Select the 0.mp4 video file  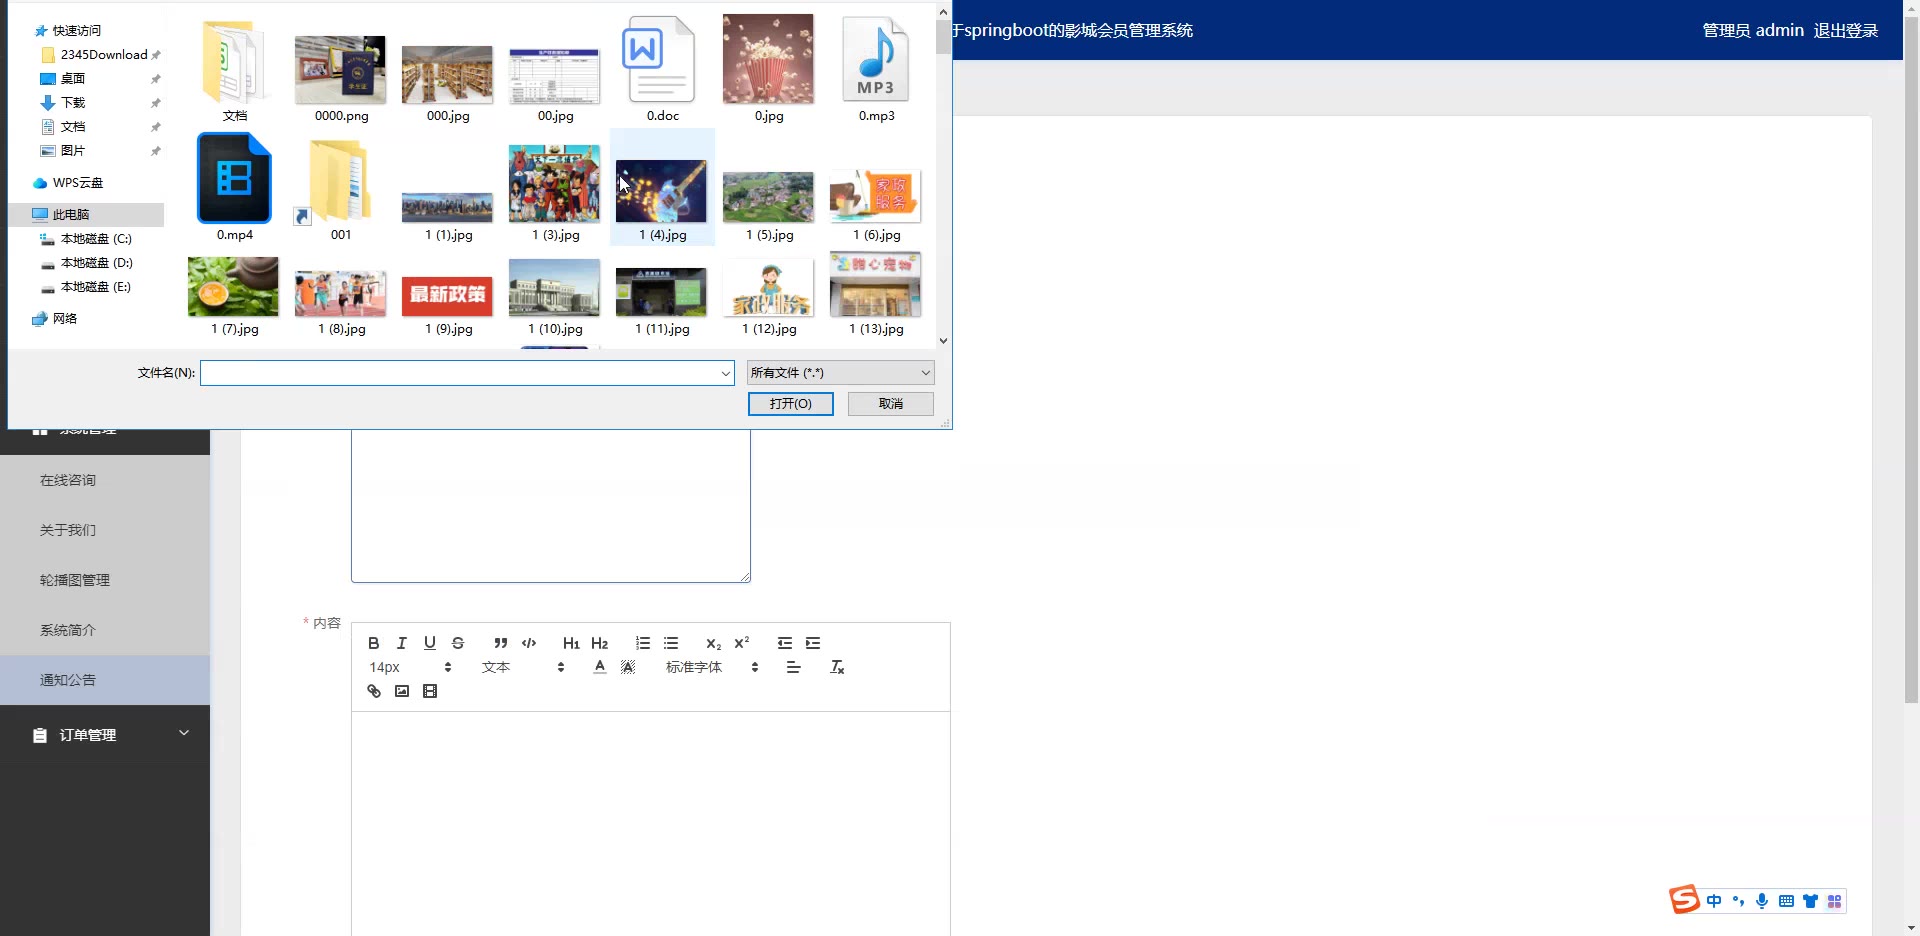click(x=235, y=188)
